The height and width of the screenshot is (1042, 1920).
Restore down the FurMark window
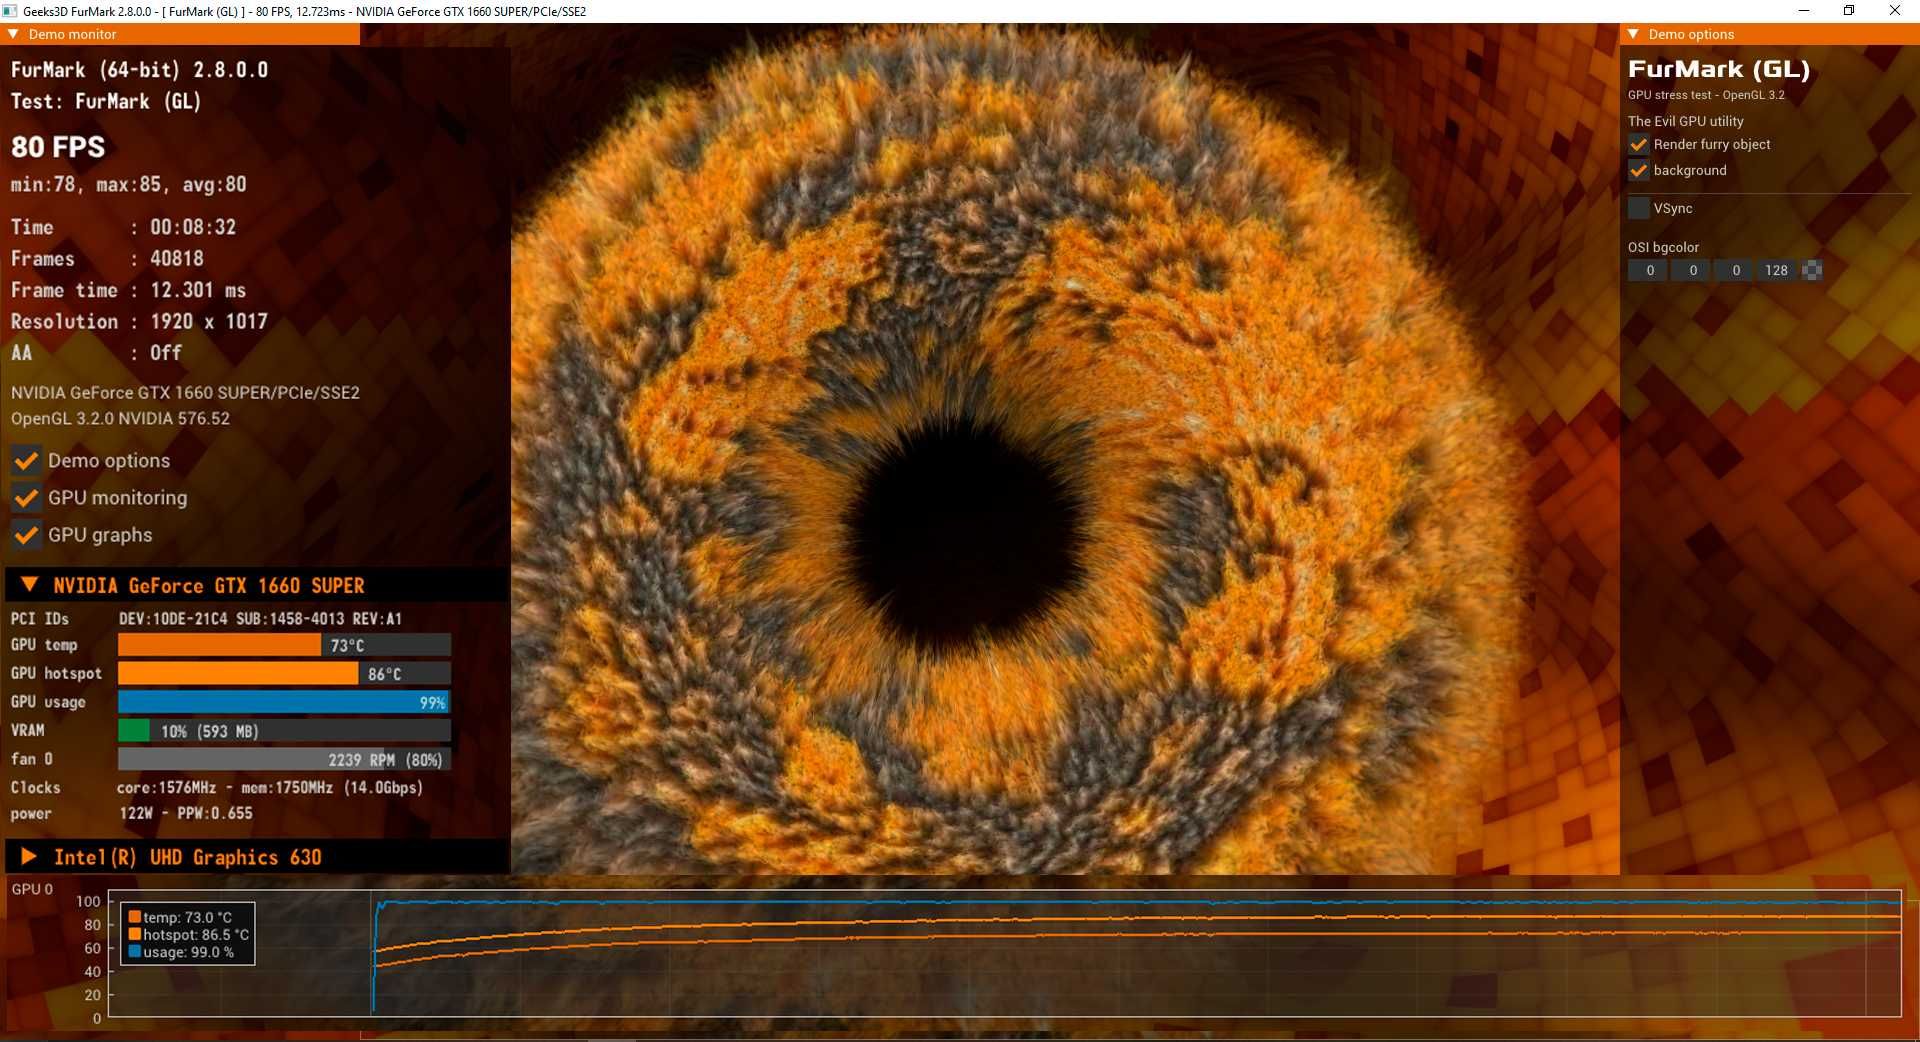click(x=1849, y=11)
